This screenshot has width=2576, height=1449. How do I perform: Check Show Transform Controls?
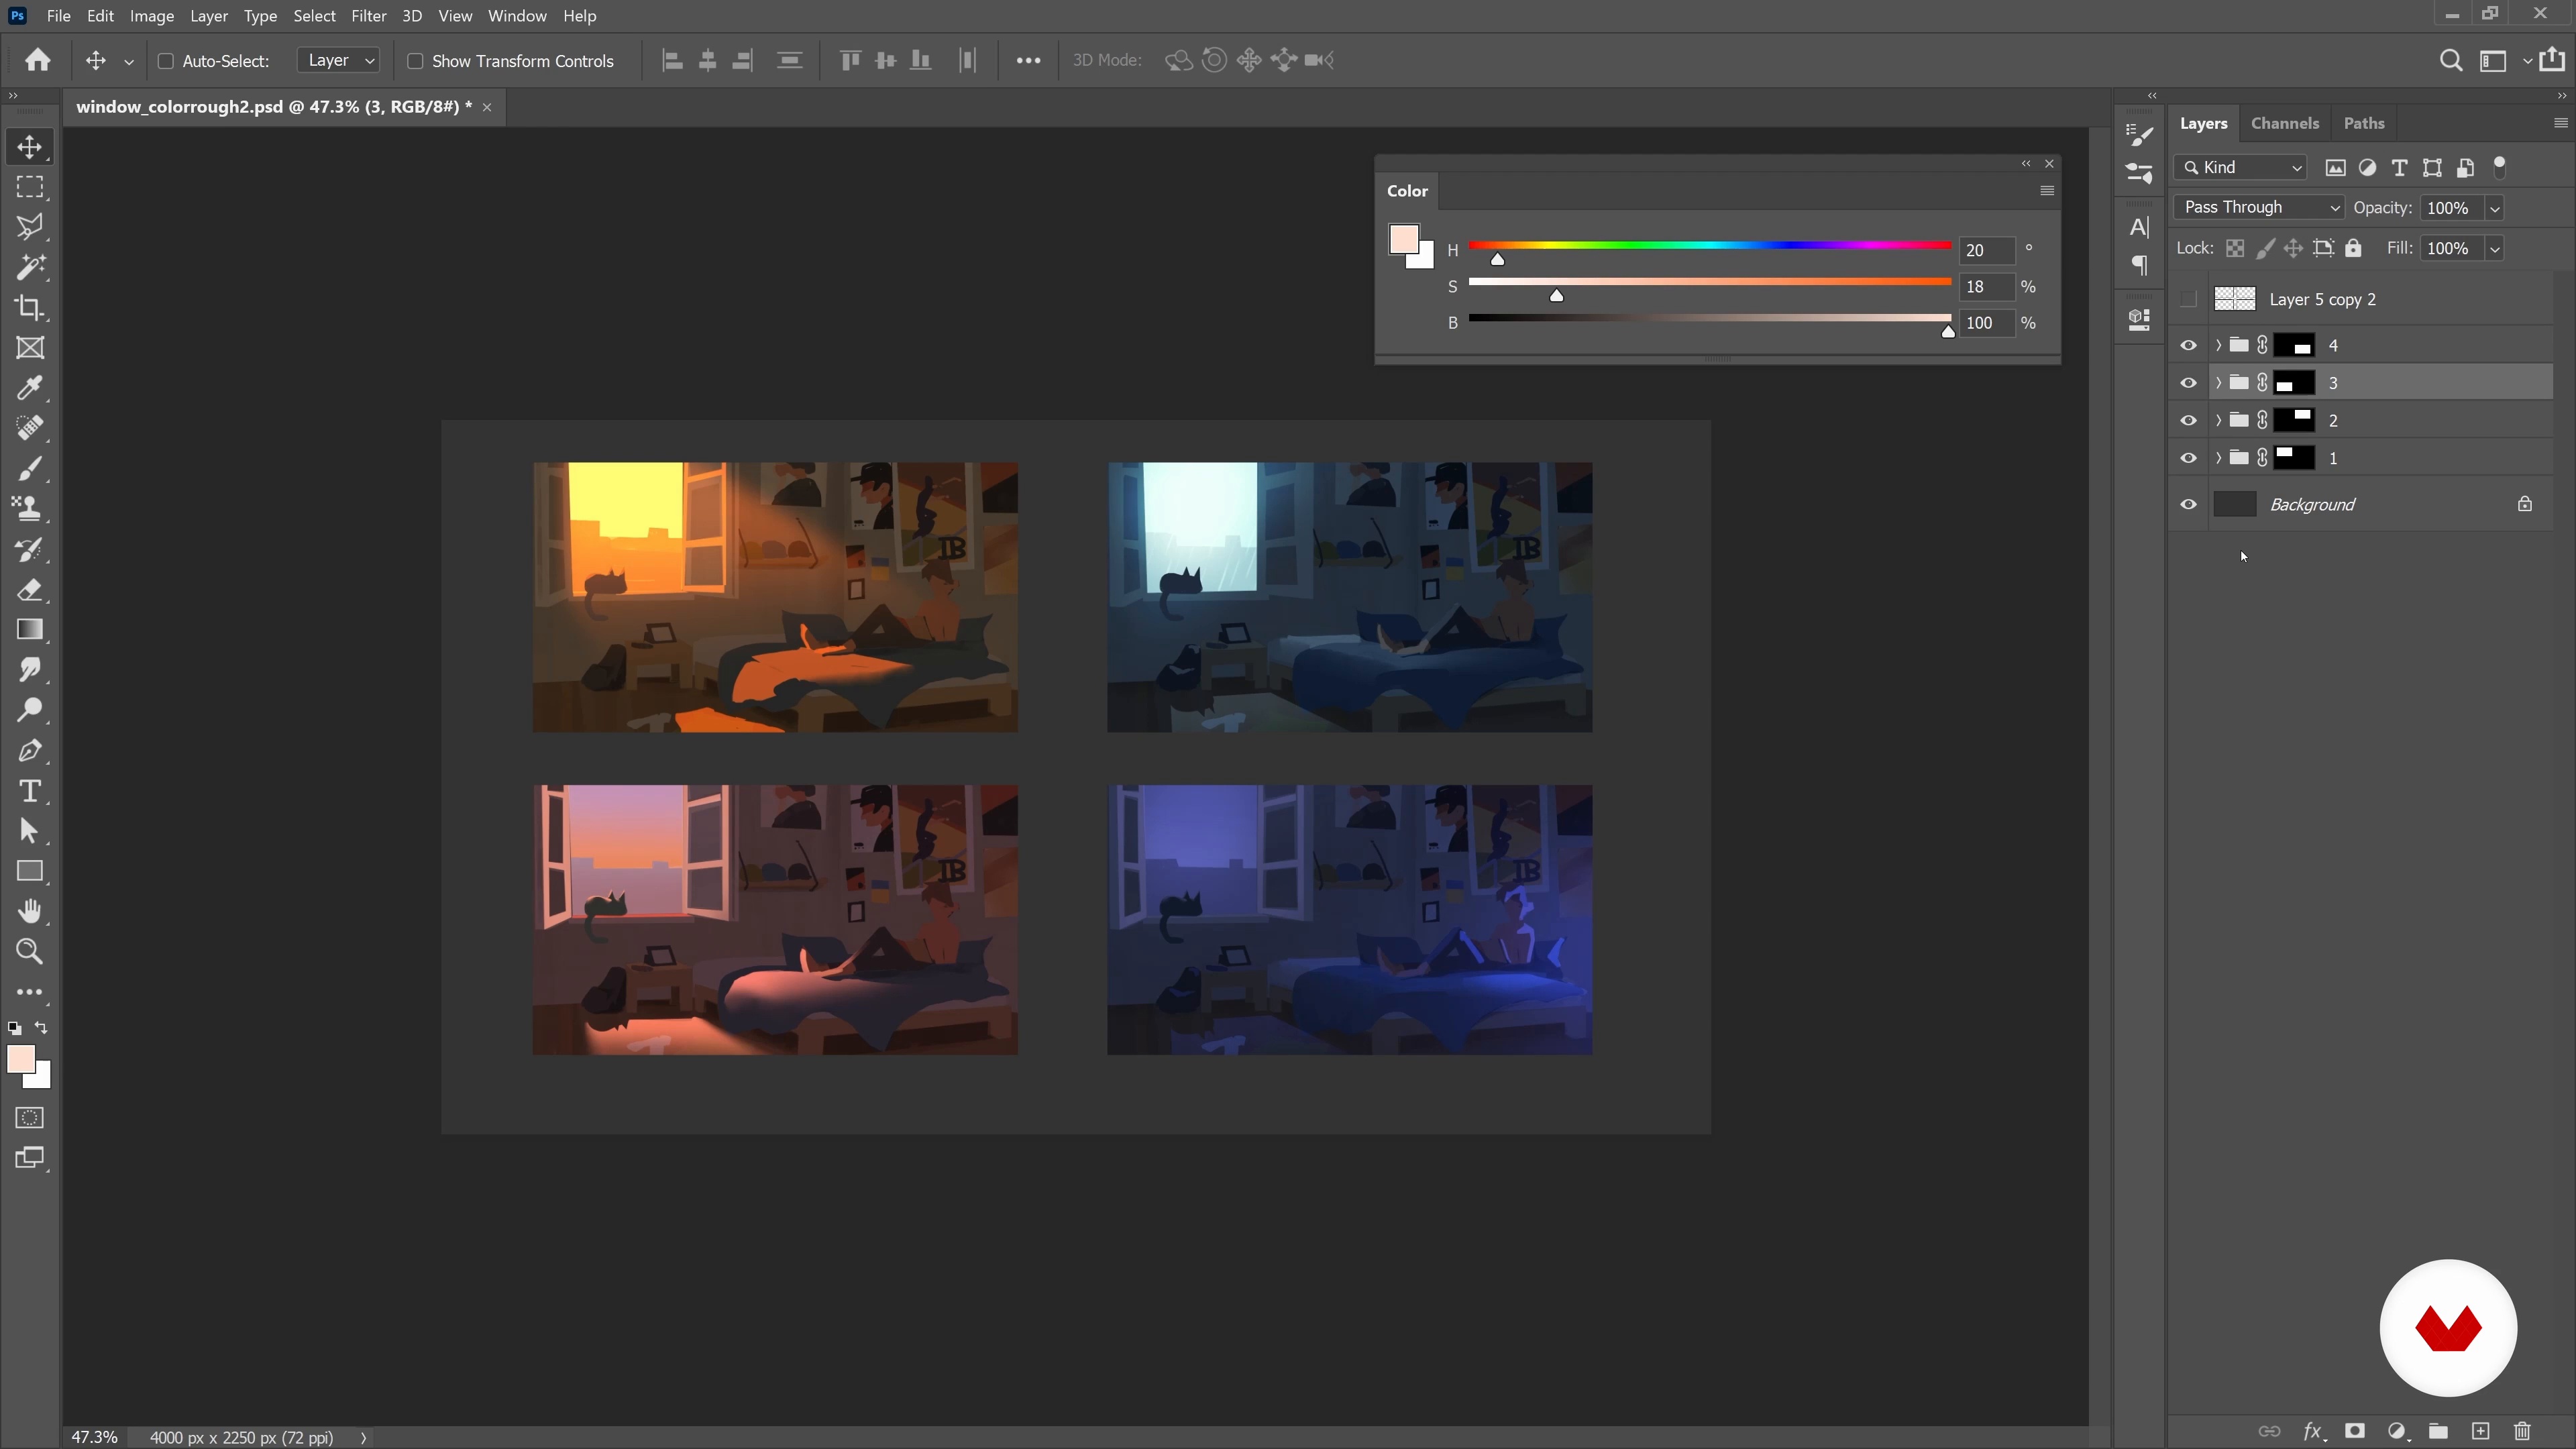click(415, 61)
